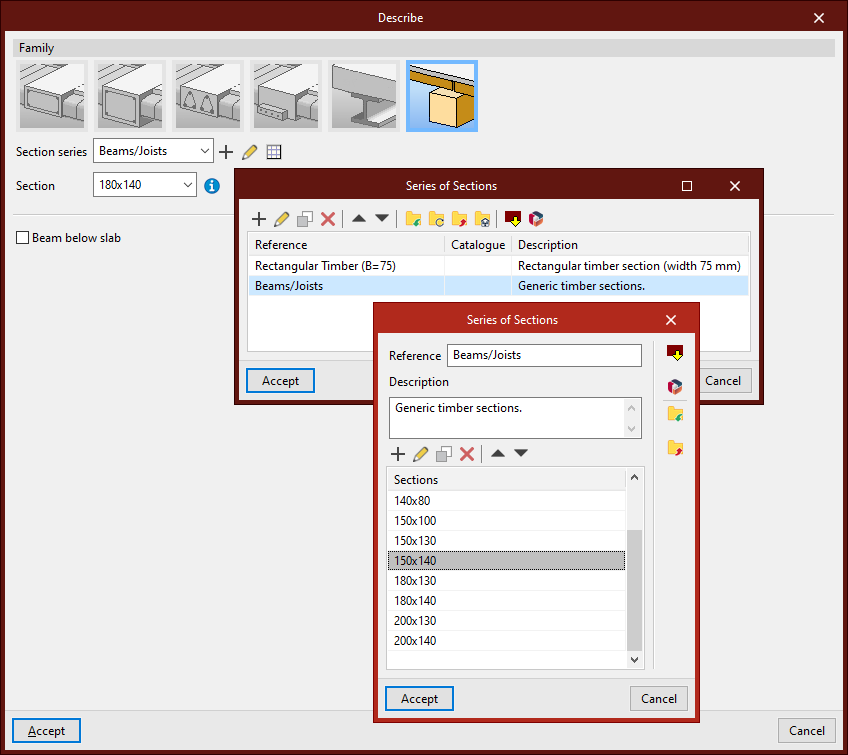Choose the fourth beam family with bottom plate
The height and width of the screenshot is (755, 848).
286,96
